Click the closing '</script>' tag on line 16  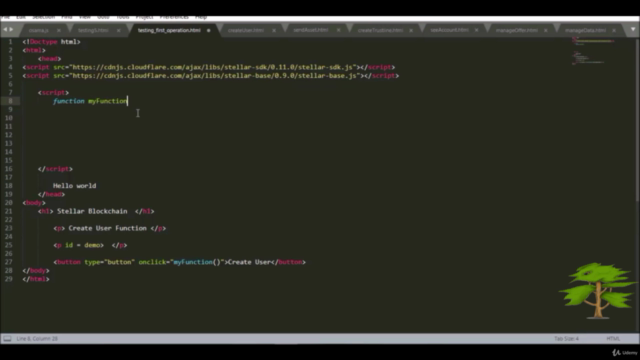click(x=55, y=169)
